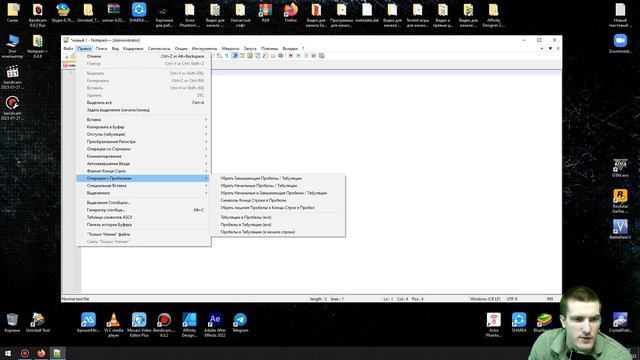640x360 pixels.
Task: Open Notepad++ desktop shortcut
Action: [38, 46]
